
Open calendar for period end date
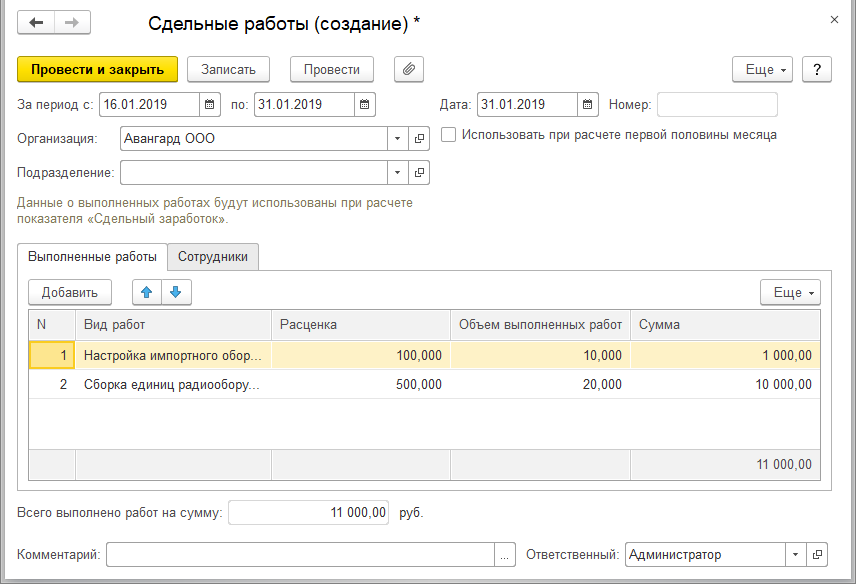click(x=365, y=104)
